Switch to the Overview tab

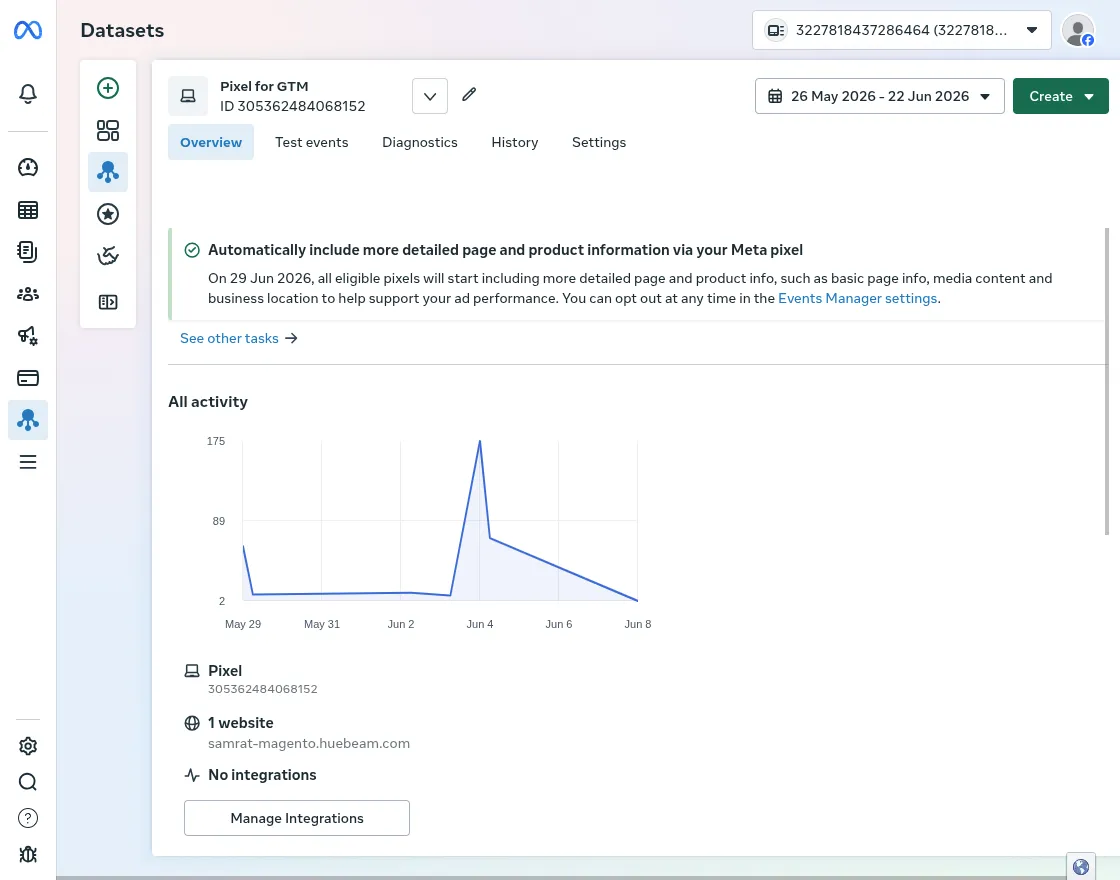click(211, 142)
